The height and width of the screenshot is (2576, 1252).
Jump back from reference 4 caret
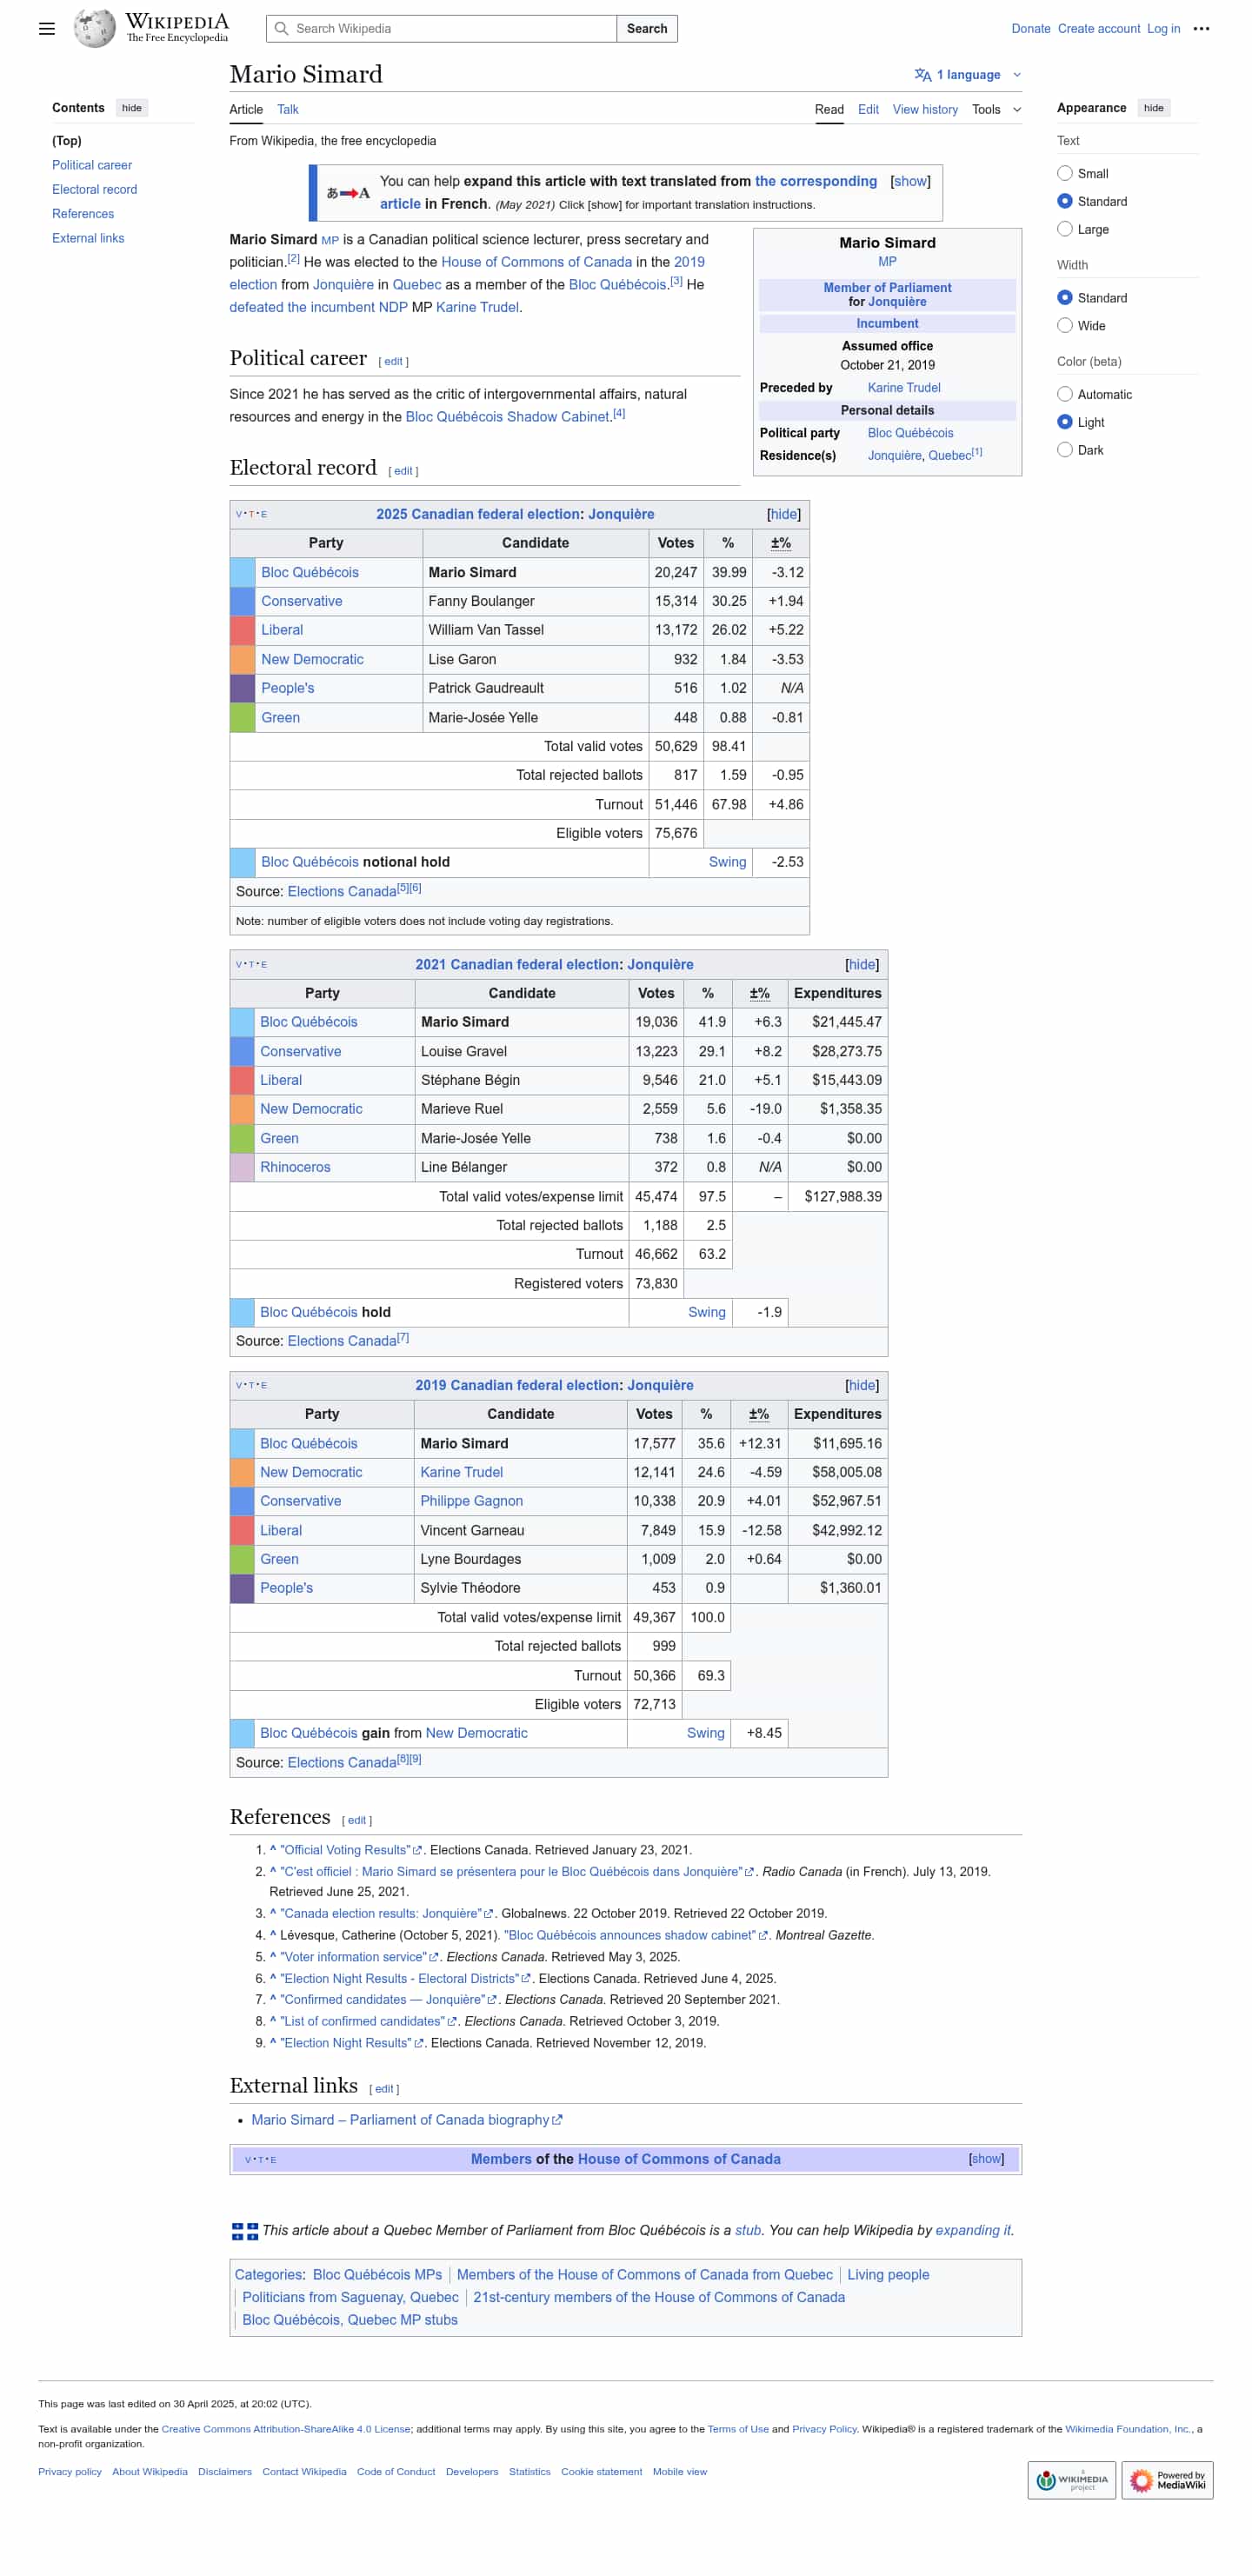tap(273, 1935)
